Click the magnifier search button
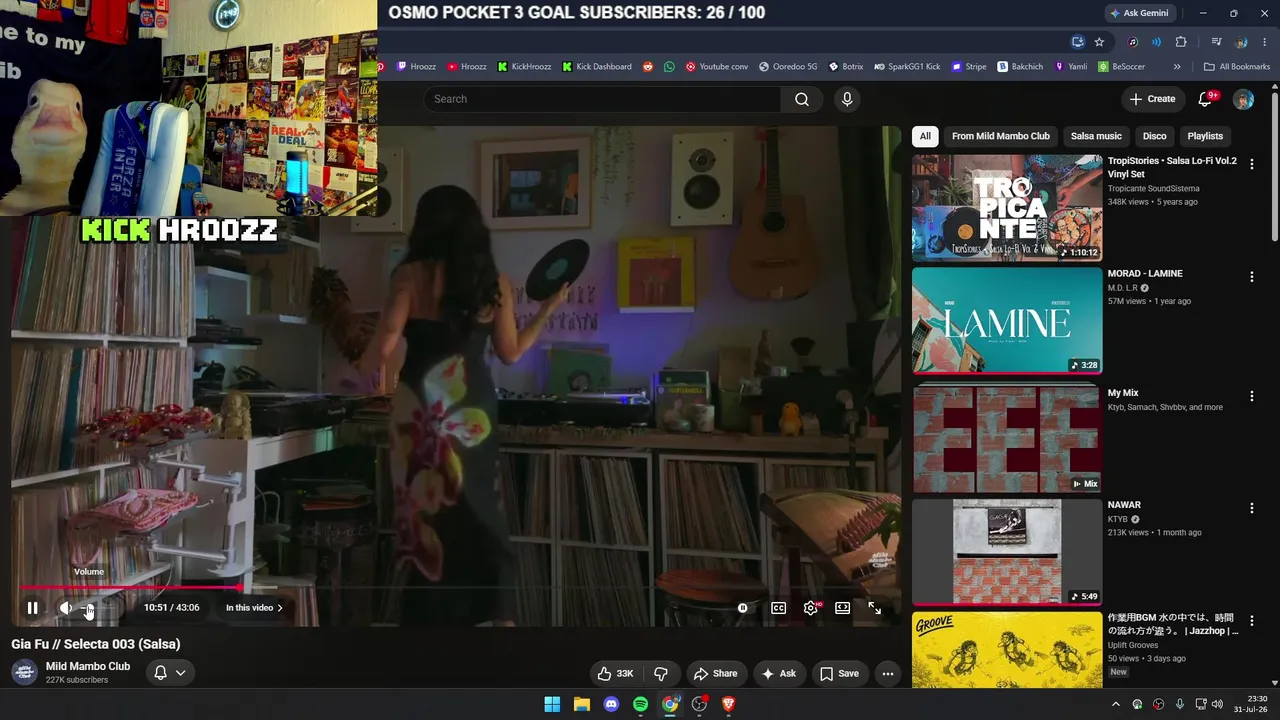 tap(802, 99)
